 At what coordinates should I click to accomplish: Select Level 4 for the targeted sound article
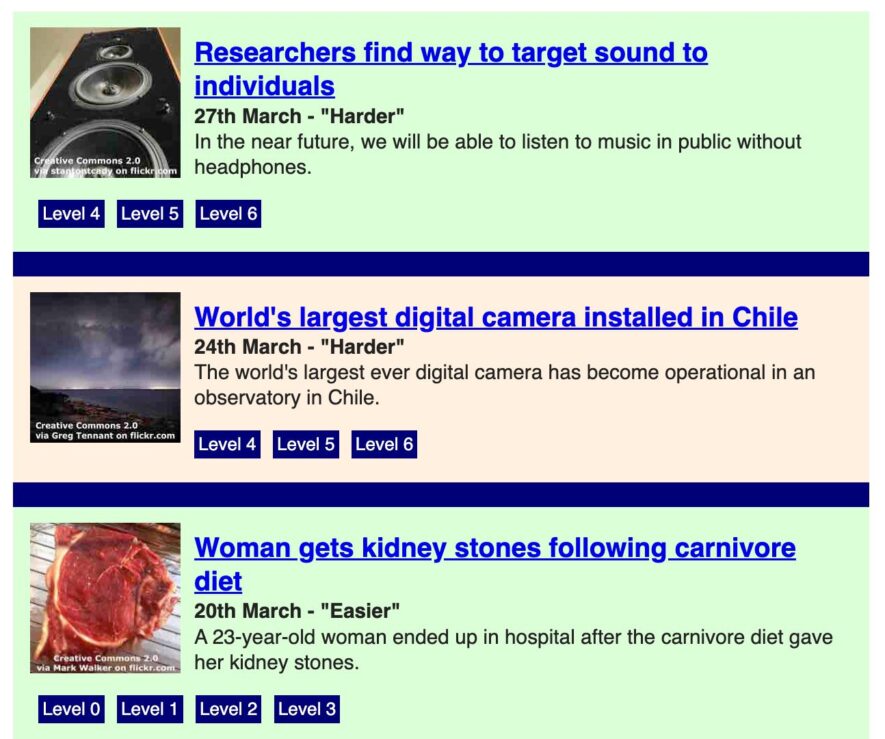[x=71, y=214]
